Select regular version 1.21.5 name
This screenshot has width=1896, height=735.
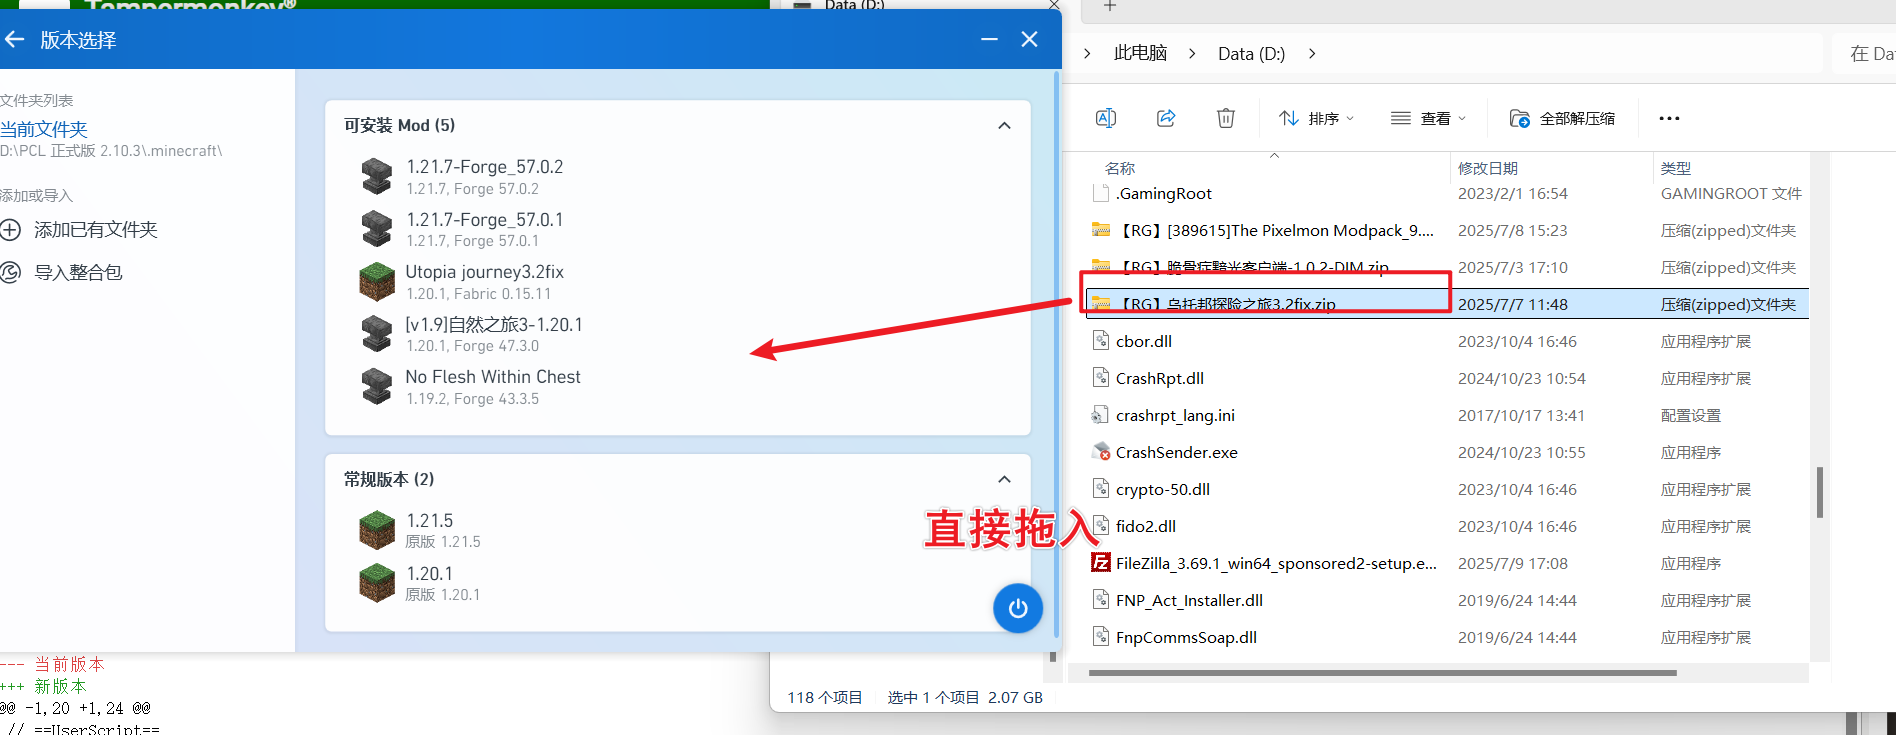tap(429, 521)
